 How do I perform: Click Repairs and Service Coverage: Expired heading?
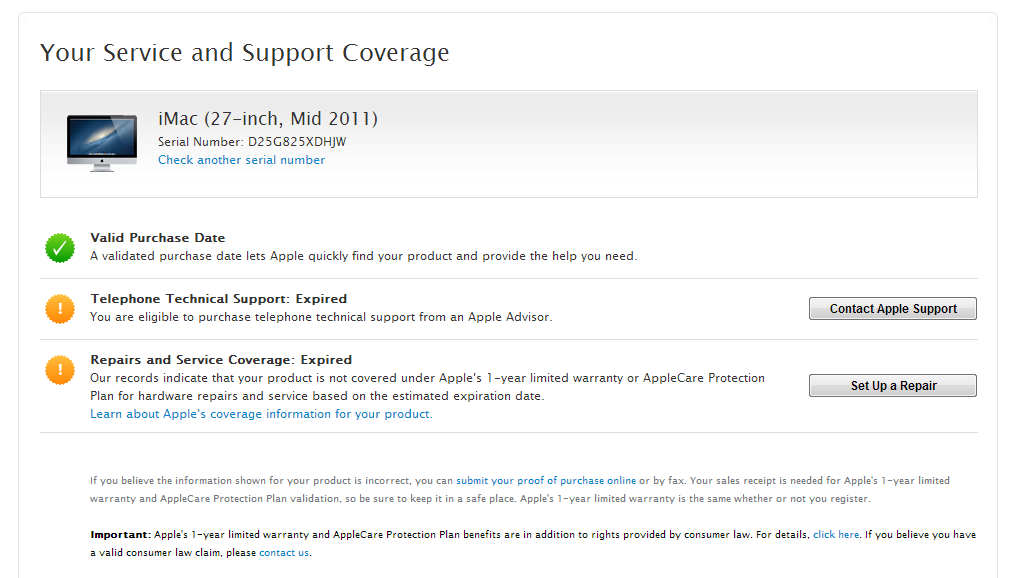(221, 360)
